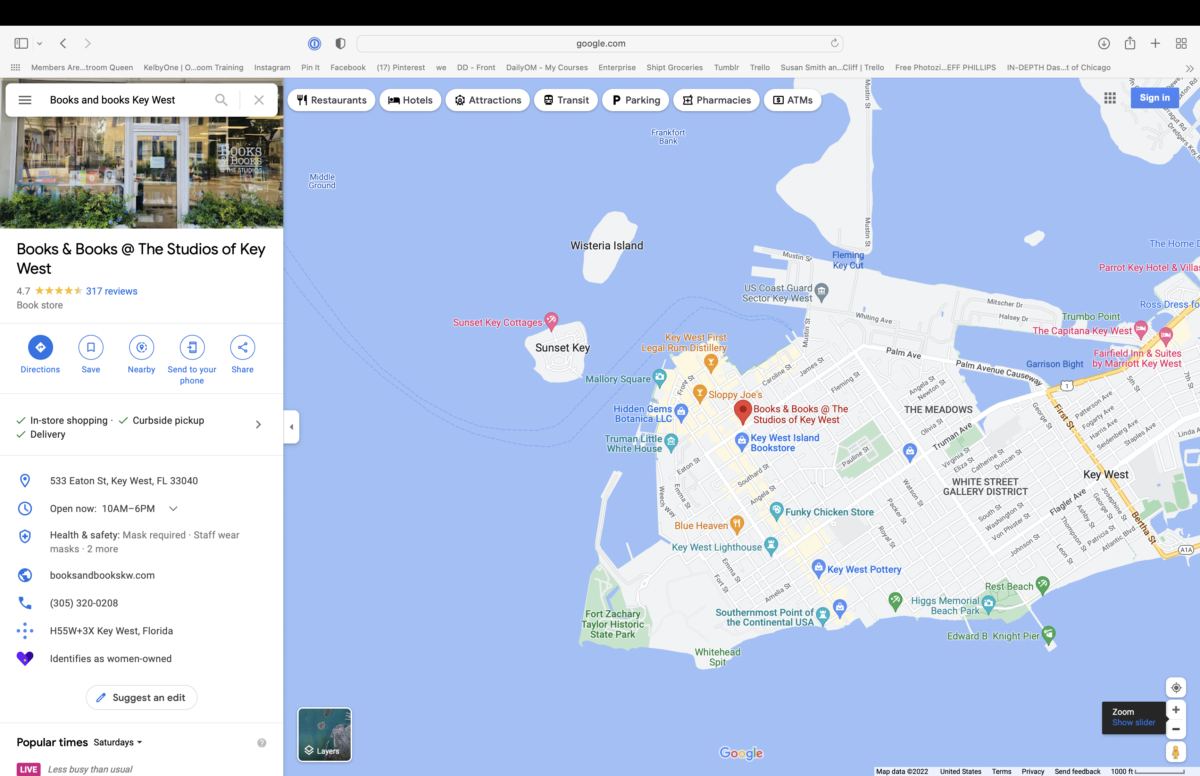This screenshot has height=776, width=1200.
Task: Click the search magnifier icon
Action: (221, 100)
